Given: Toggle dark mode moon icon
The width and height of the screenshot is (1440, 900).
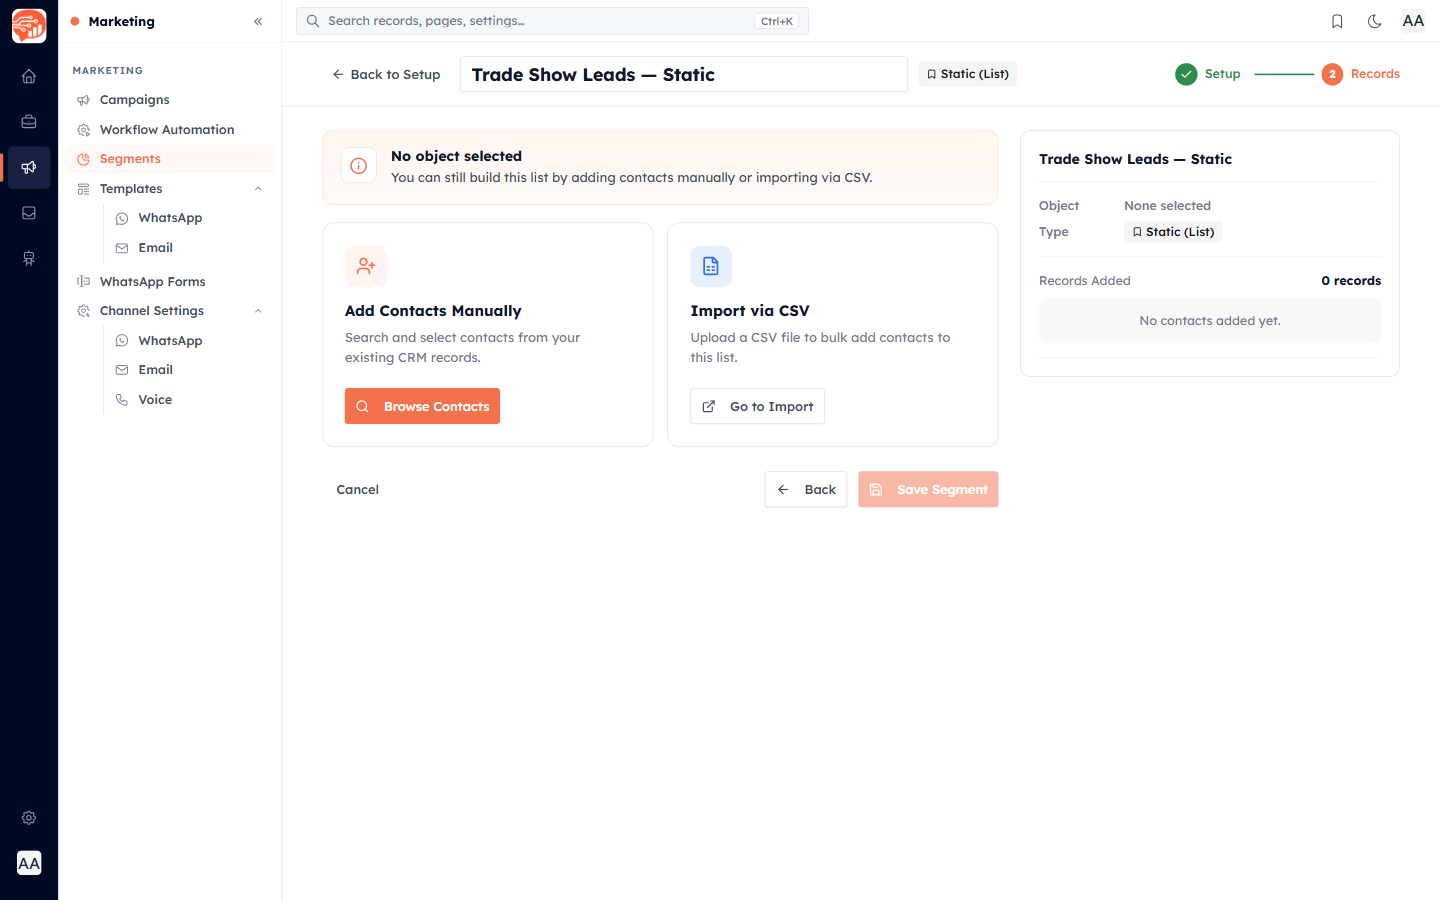Looking at the screenshot, I should tap(1375, 21).
